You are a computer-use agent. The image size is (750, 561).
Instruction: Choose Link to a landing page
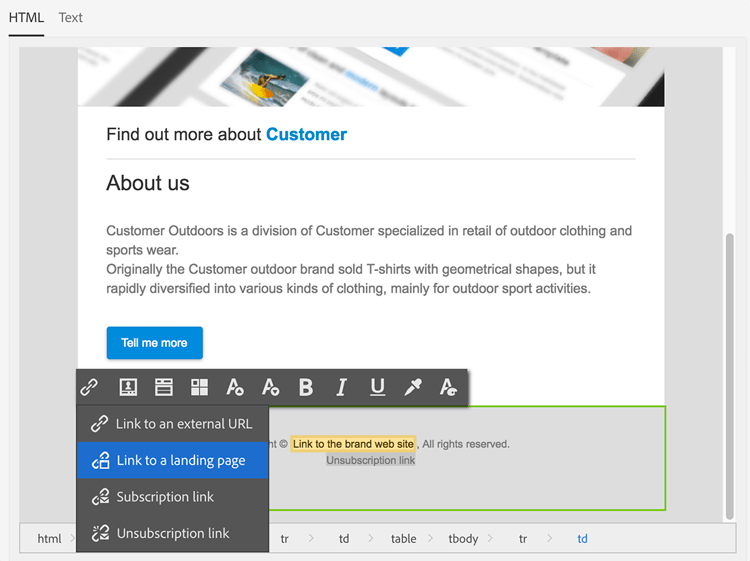tap(173, 460)
